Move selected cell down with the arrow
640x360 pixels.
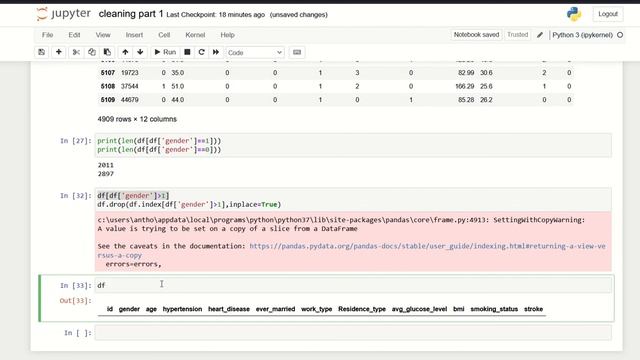pos(140,52)
